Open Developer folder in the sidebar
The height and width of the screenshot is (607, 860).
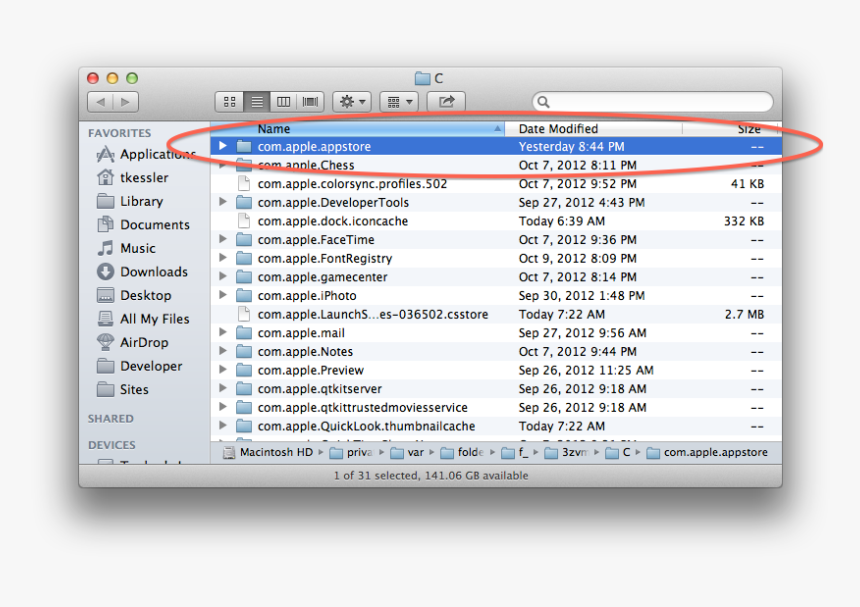tap(139, 366)
